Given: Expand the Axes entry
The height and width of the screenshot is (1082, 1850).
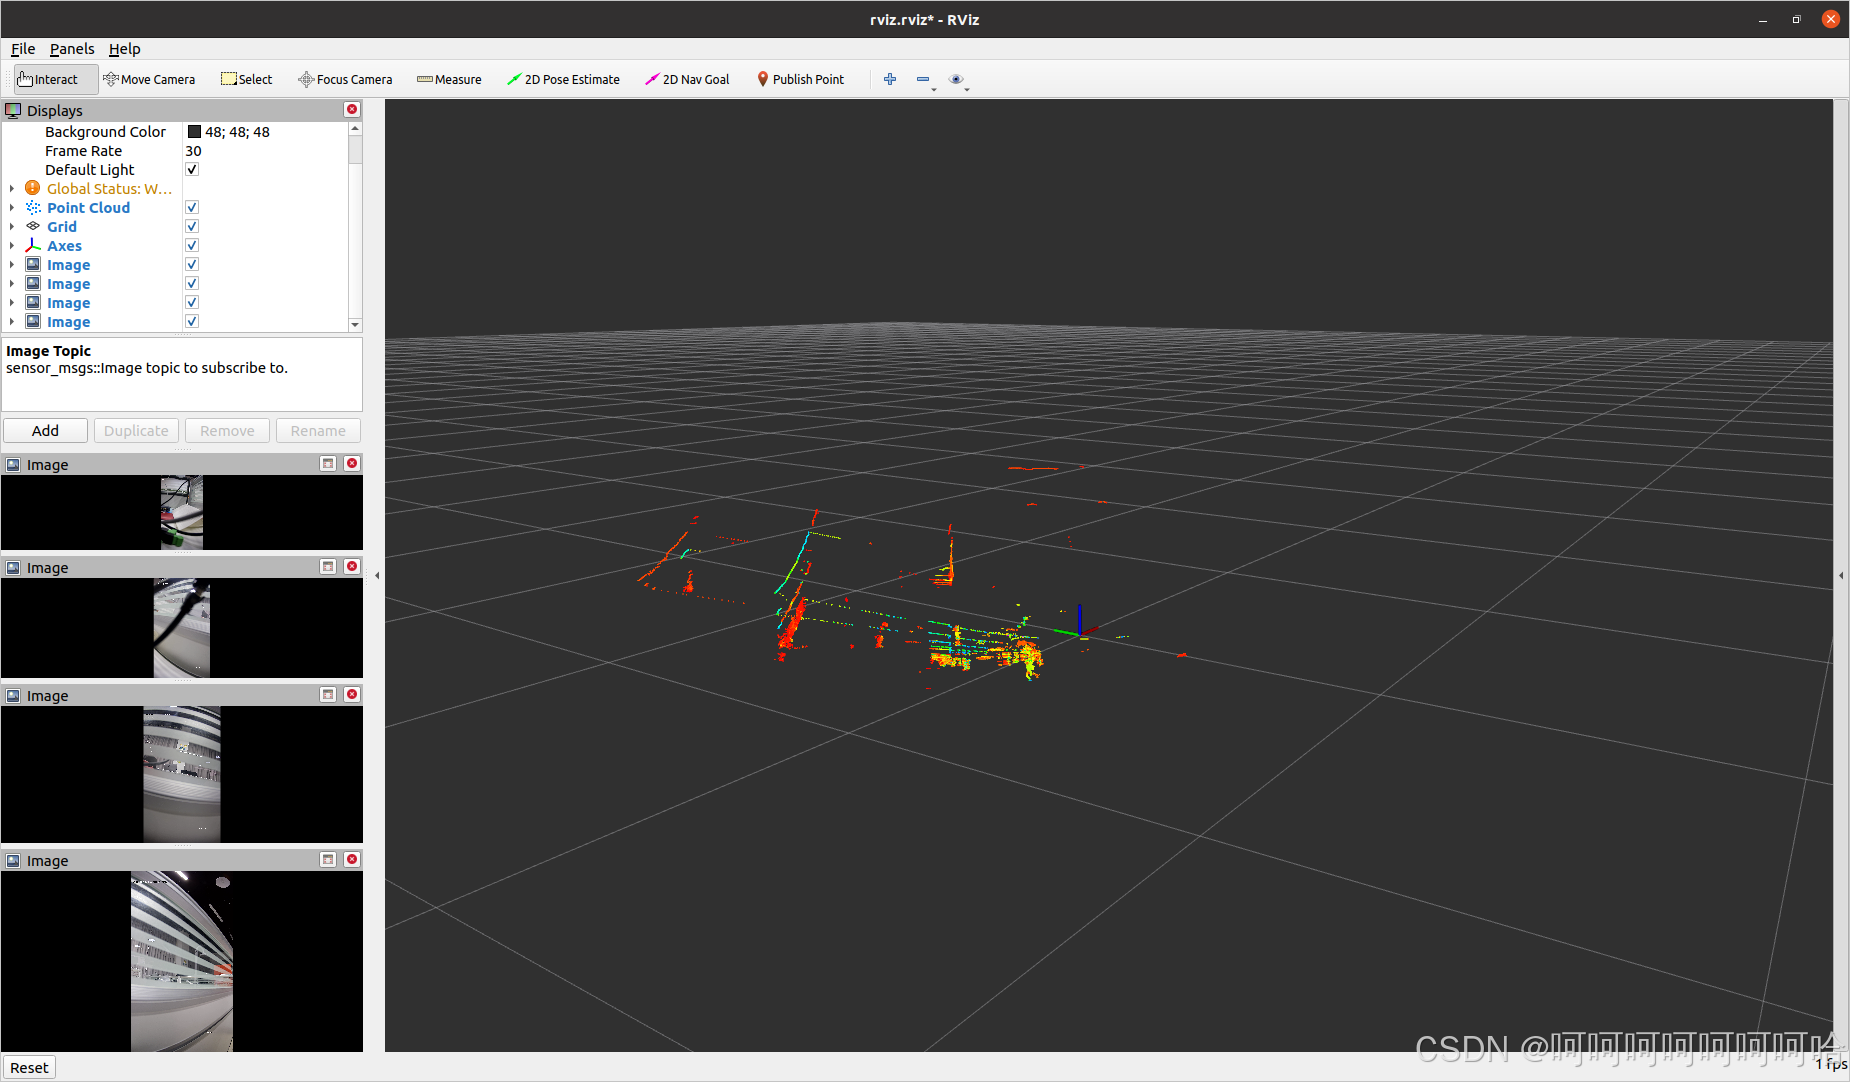Looking at the screenshot, I should tap(12, 245).
